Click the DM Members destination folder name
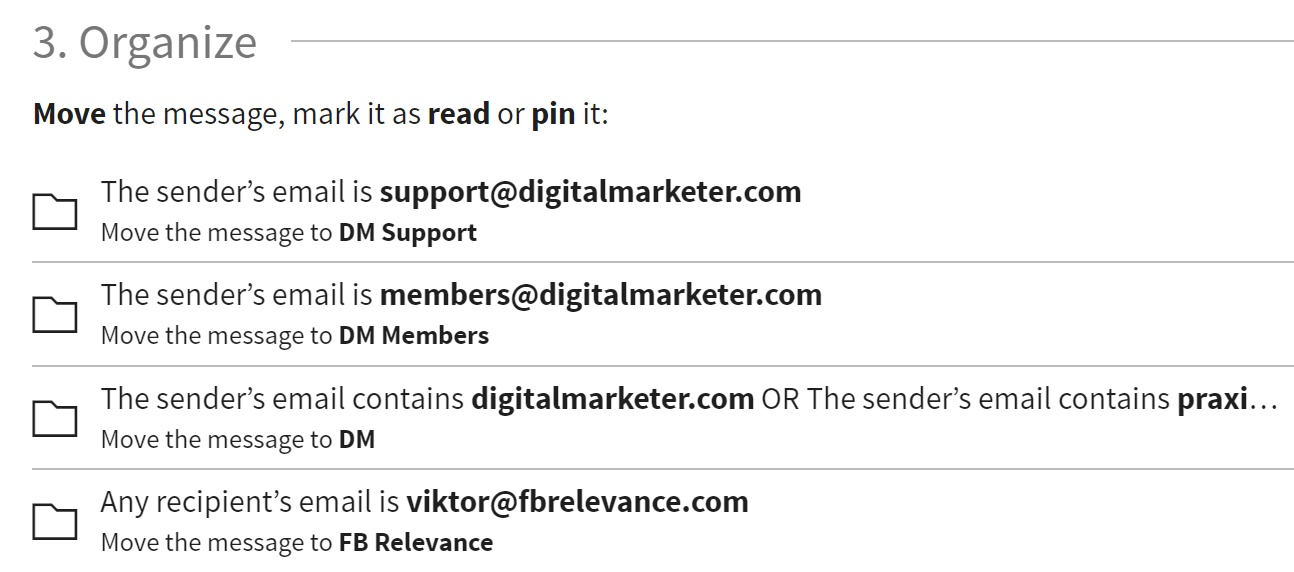This screenshot has height=572, width=1294. (414, 336)
